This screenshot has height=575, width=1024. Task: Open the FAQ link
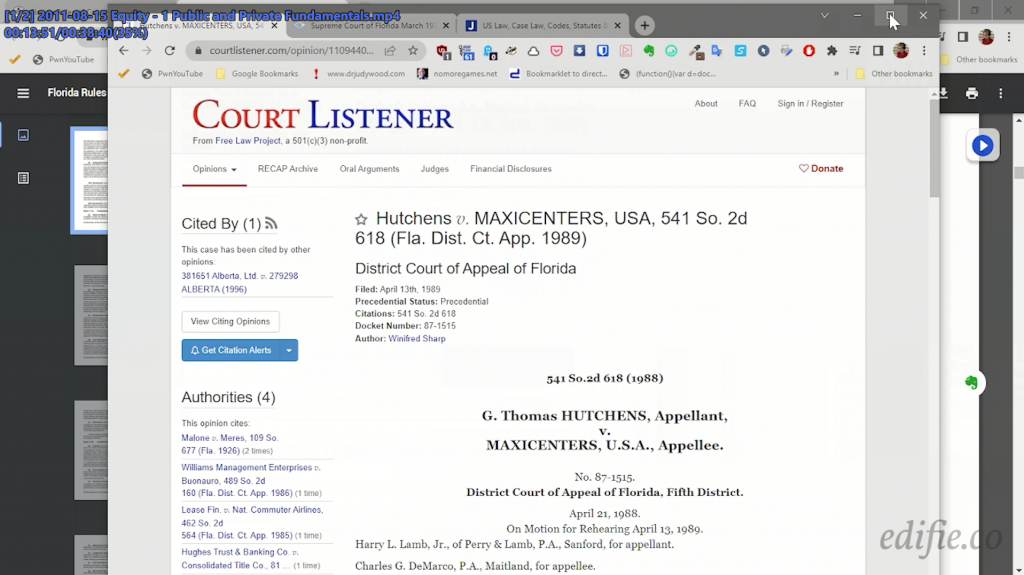[747, 104]
